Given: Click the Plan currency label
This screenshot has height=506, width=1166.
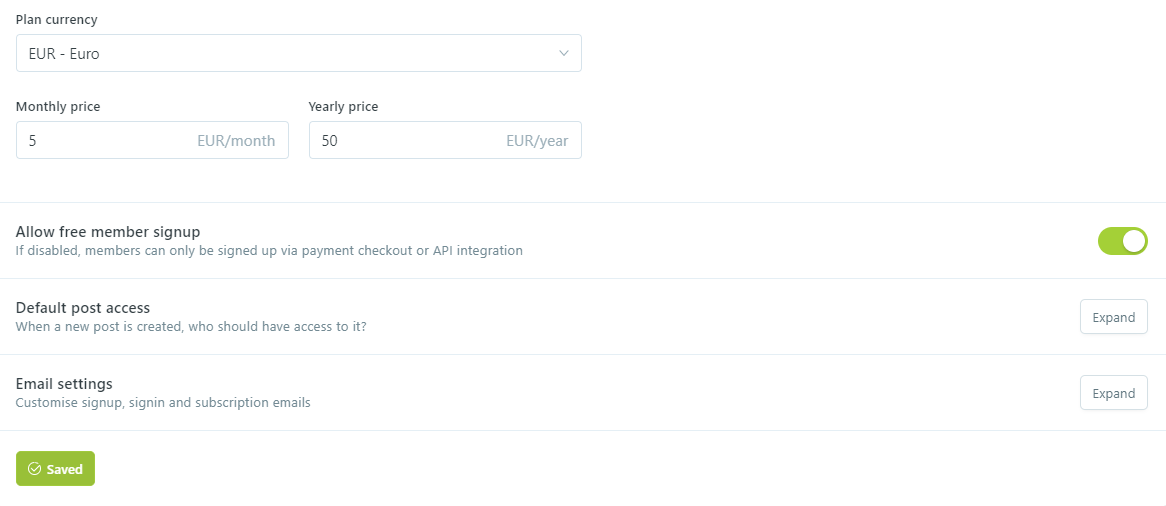Looking at the screenshot, I should 57,20.
